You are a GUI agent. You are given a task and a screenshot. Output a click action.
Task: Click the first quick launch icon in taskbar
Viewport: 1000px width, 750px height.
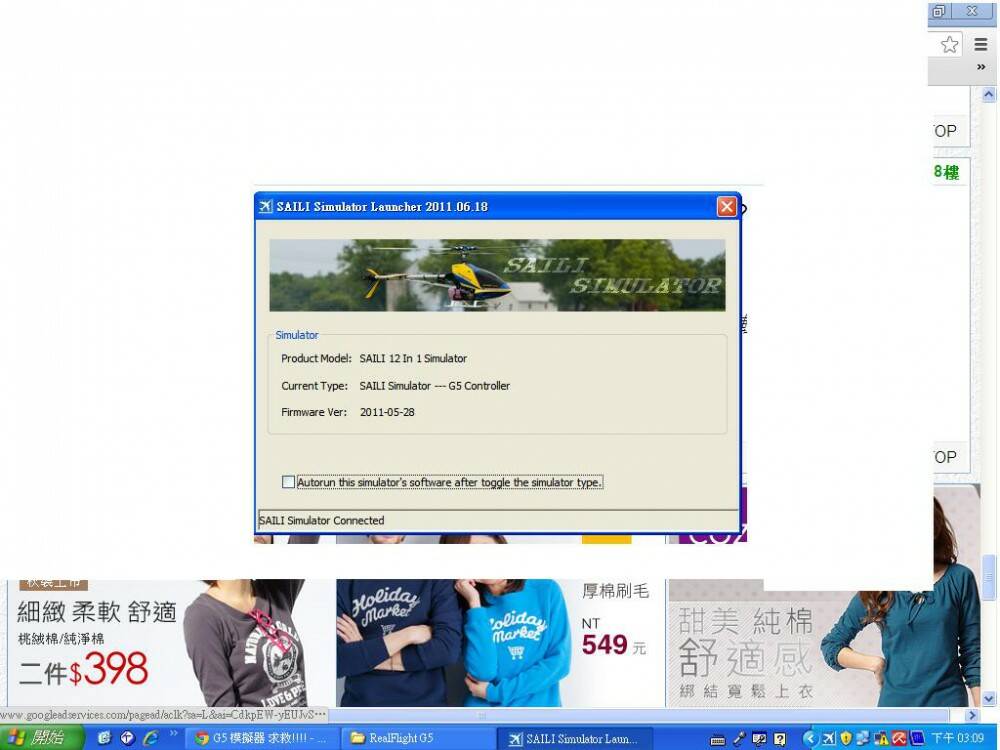coord(105,738)
